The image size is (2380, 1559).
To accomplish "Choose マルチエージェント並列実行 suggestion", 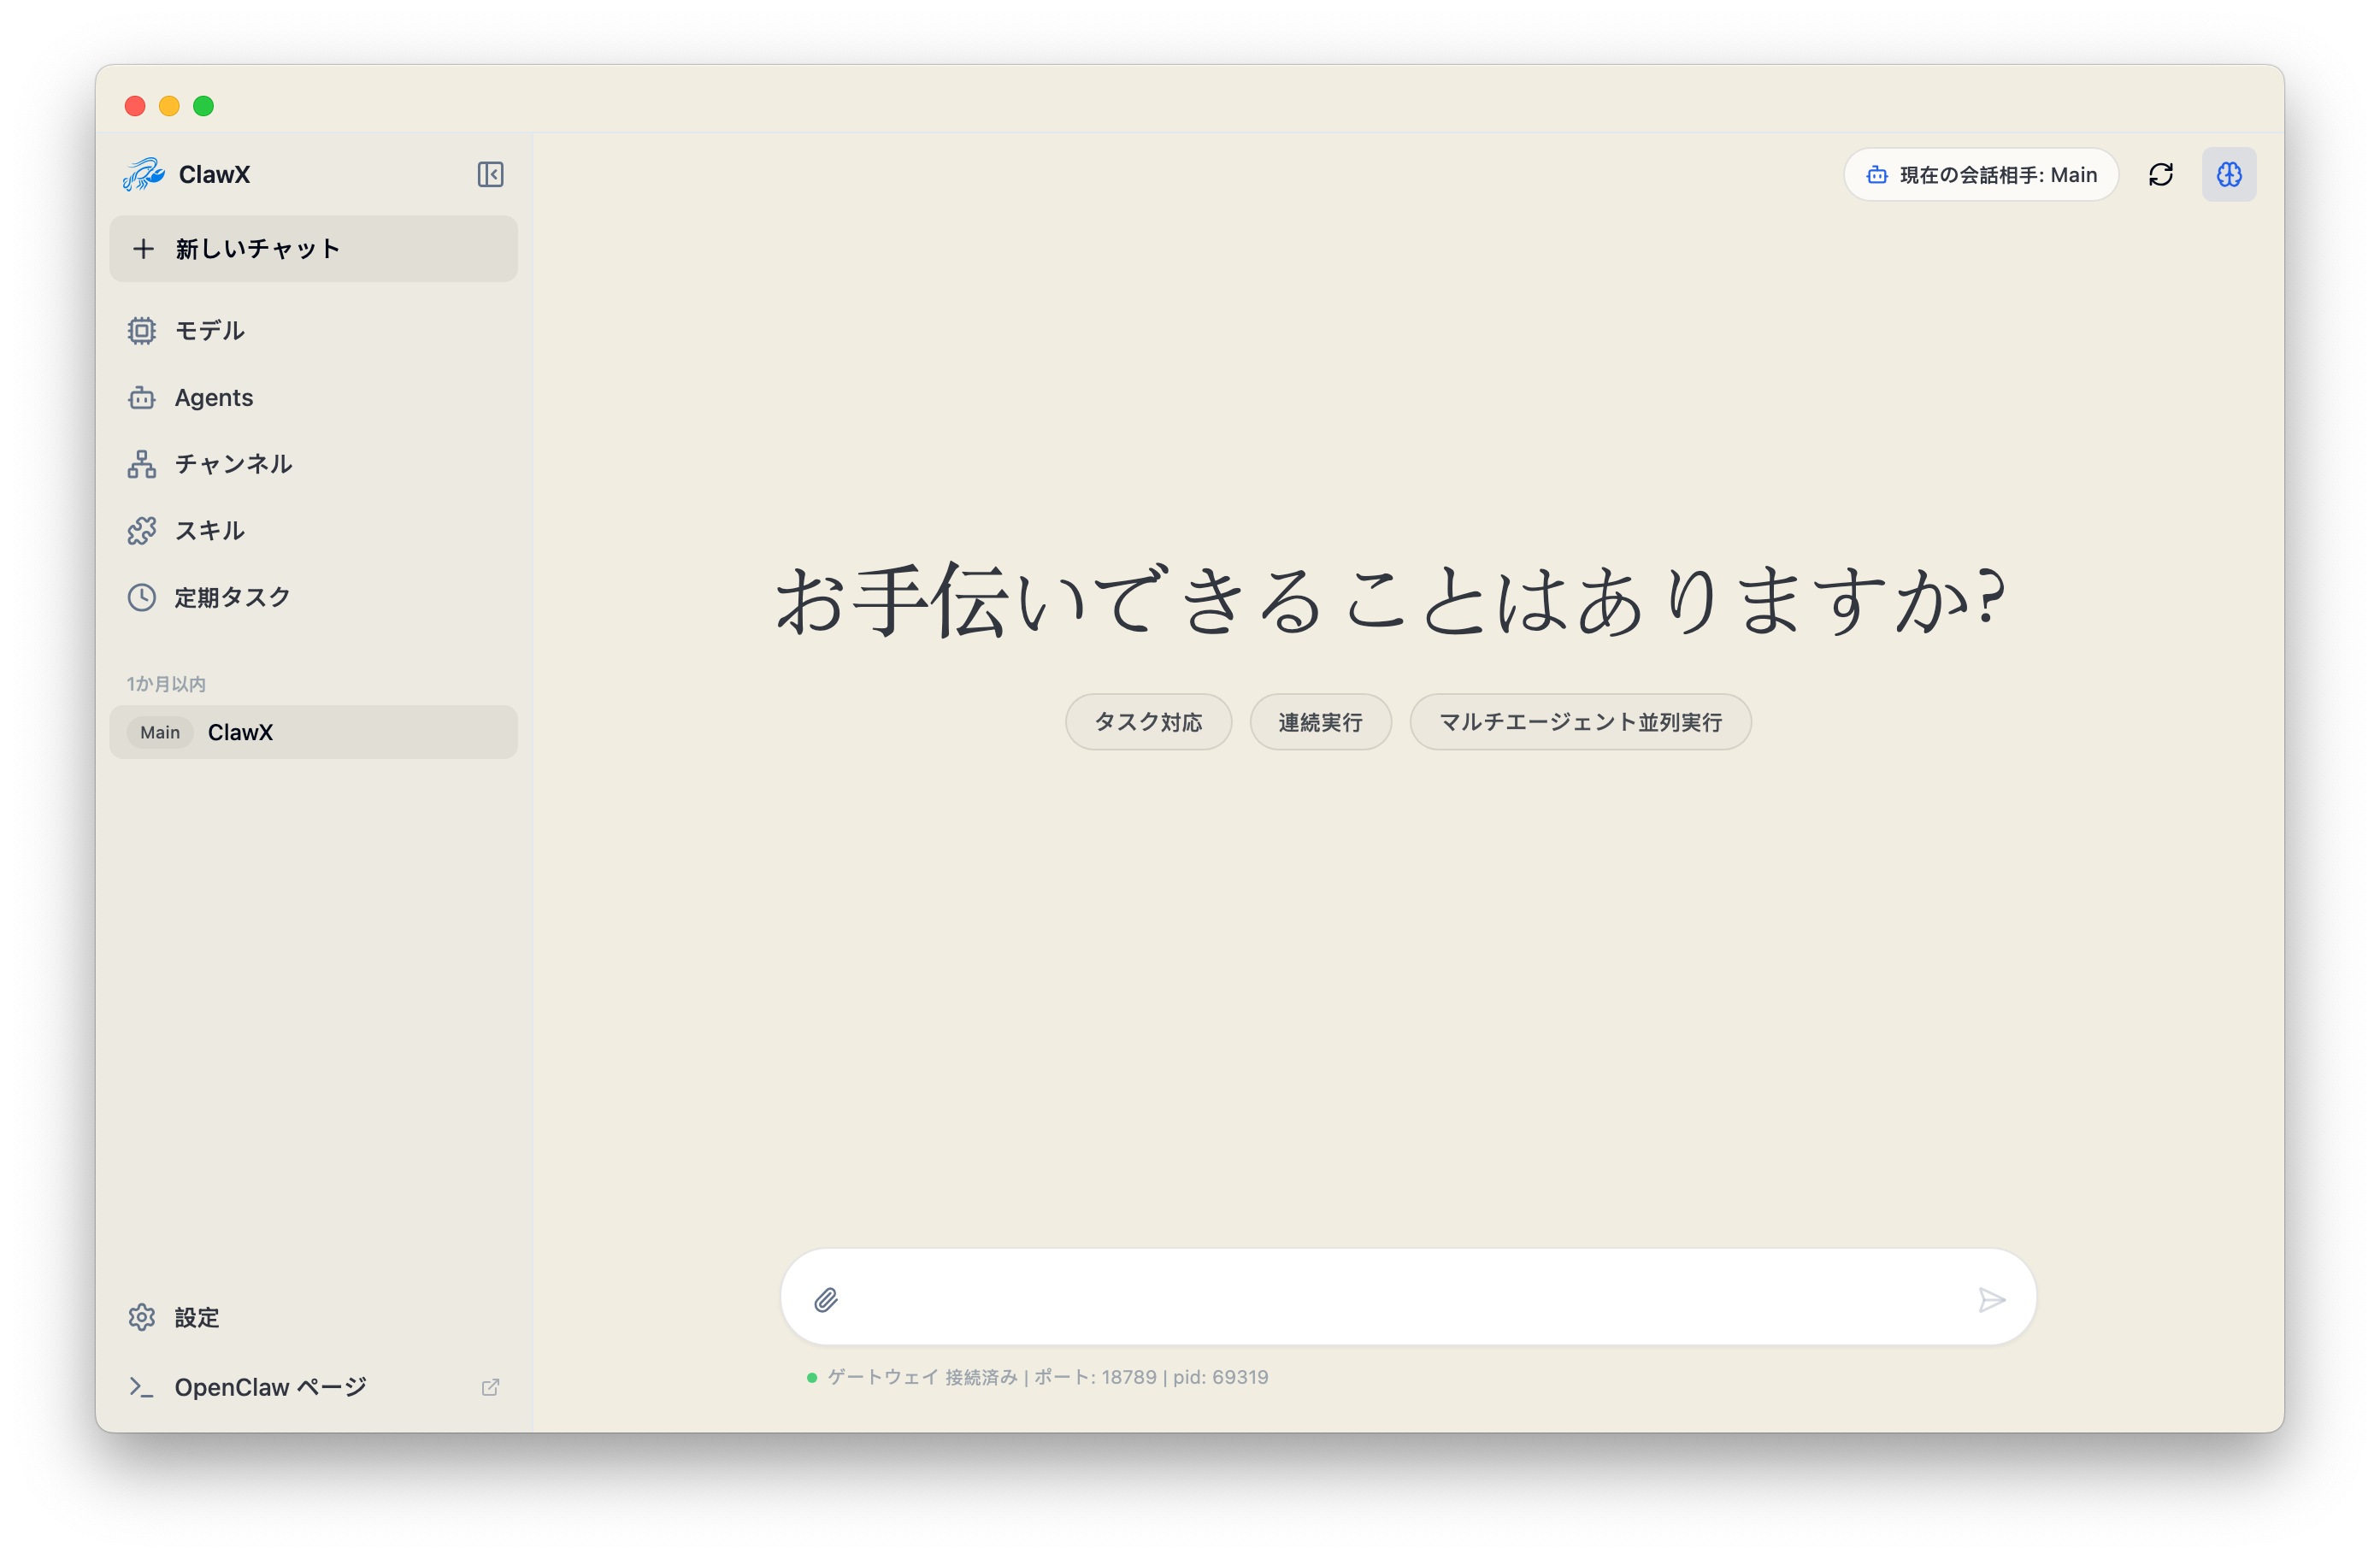I will pos(1579,722).
